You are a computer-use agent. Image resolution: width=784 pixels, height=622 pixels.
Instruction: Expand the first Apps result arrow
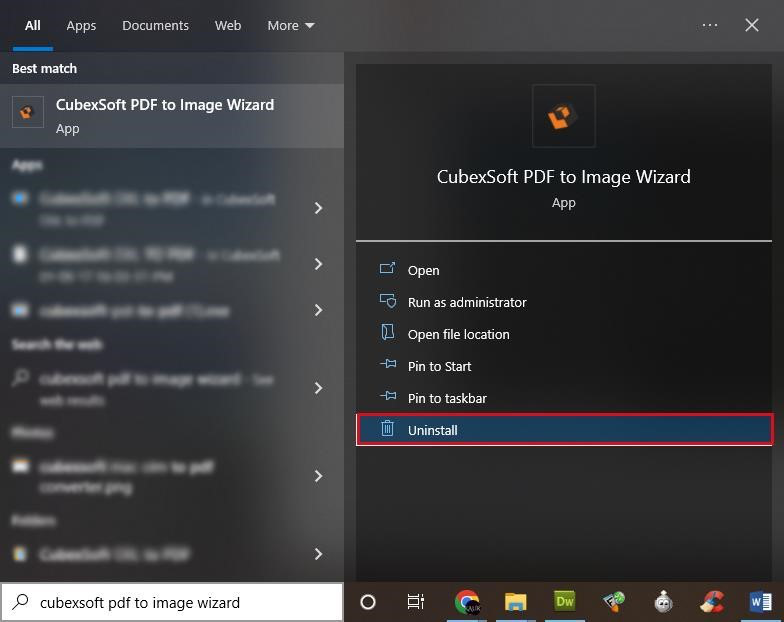pos(318,208)
